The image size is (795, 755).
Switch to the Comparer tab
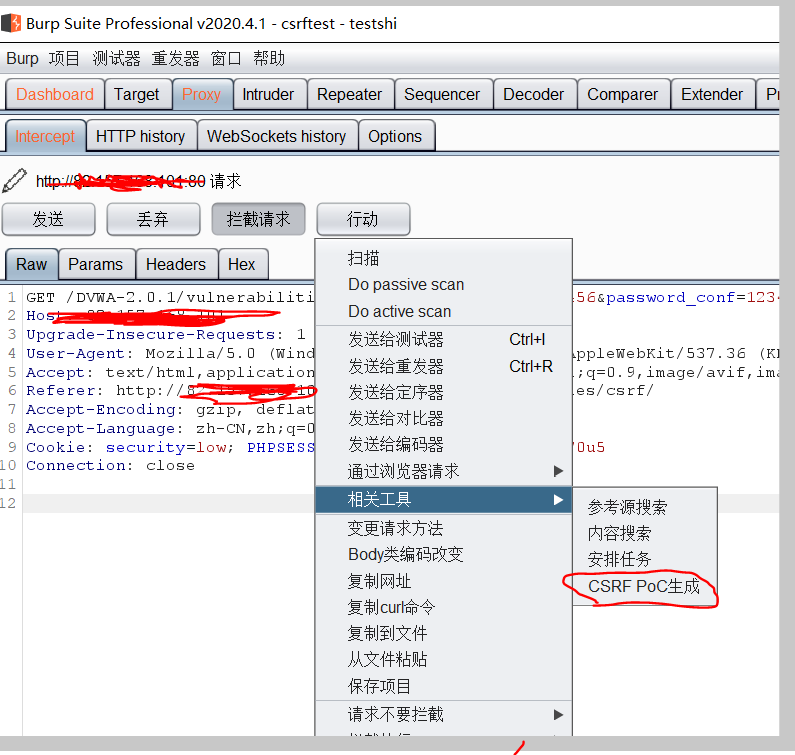coord(623,94)
